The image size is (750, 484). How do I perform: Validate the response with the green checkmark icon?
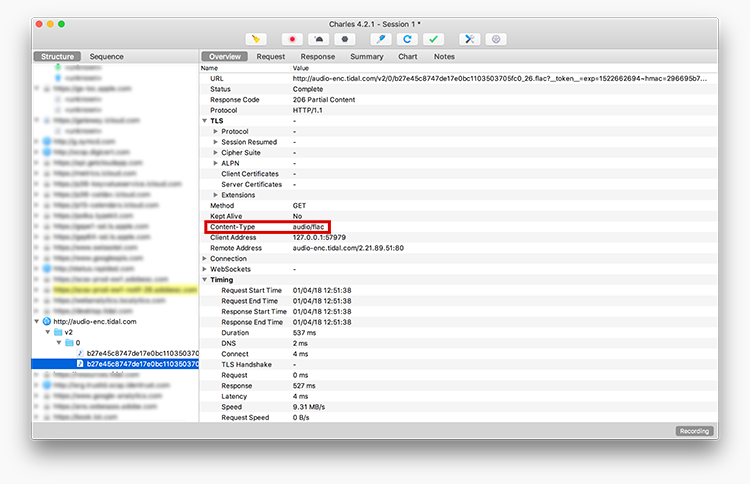click(x=433, y=39)
